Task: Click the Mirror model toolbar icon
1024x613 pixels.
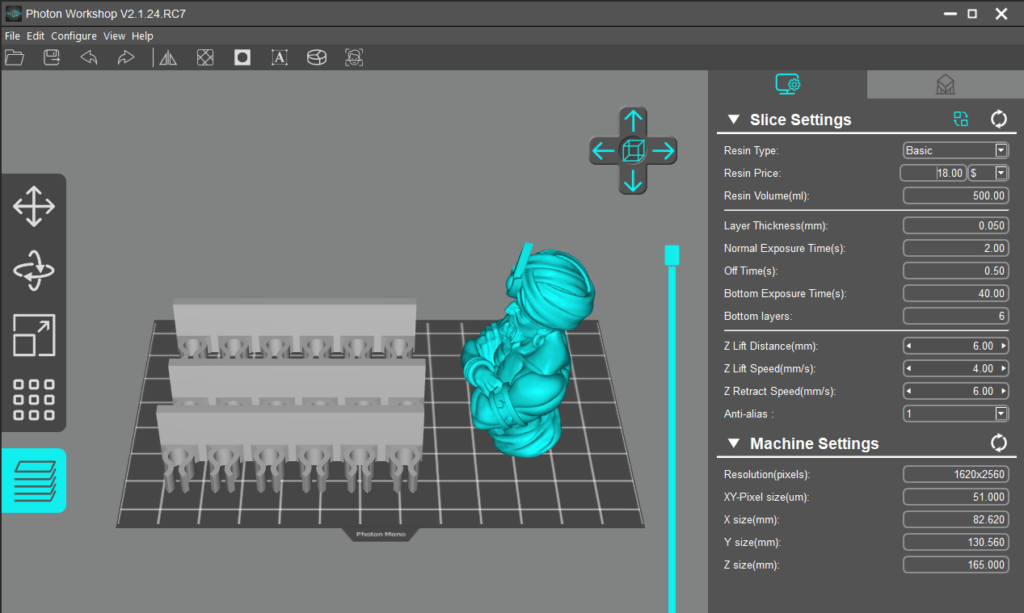Action: [168, 58]
